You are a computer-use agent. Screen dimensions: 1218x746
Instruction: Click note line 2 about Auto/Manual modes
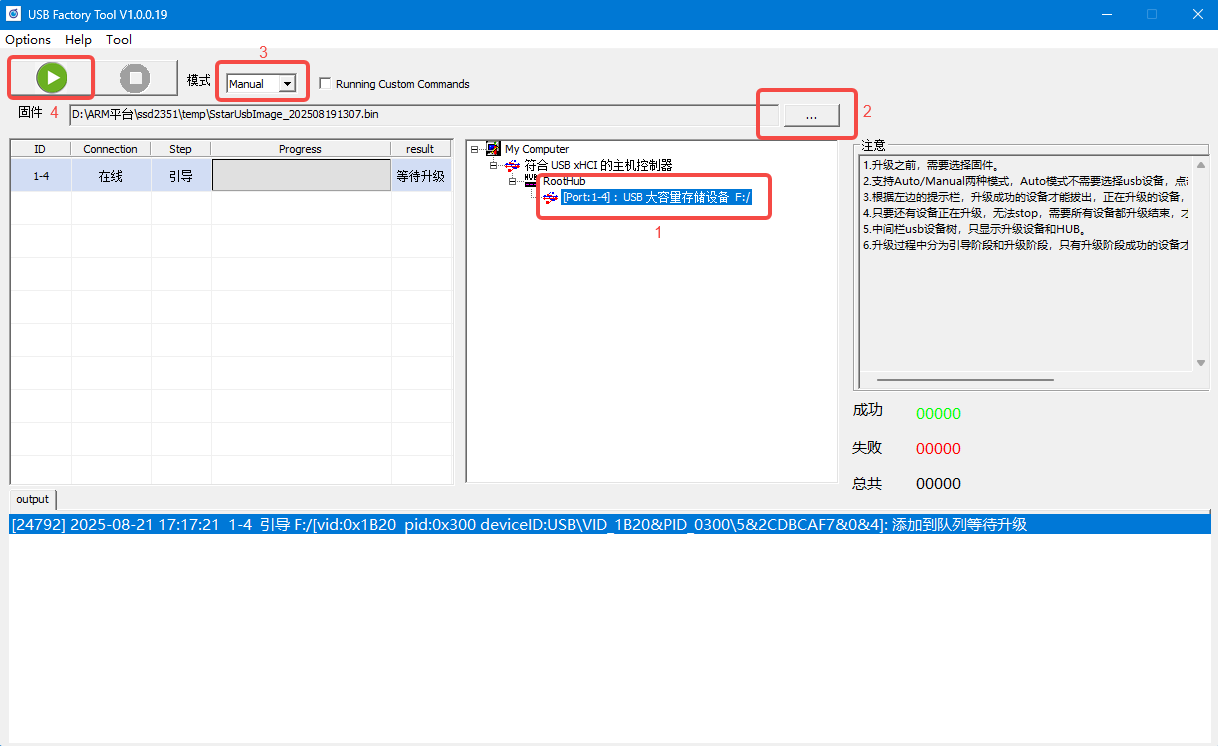click(x=1025, y=181)
